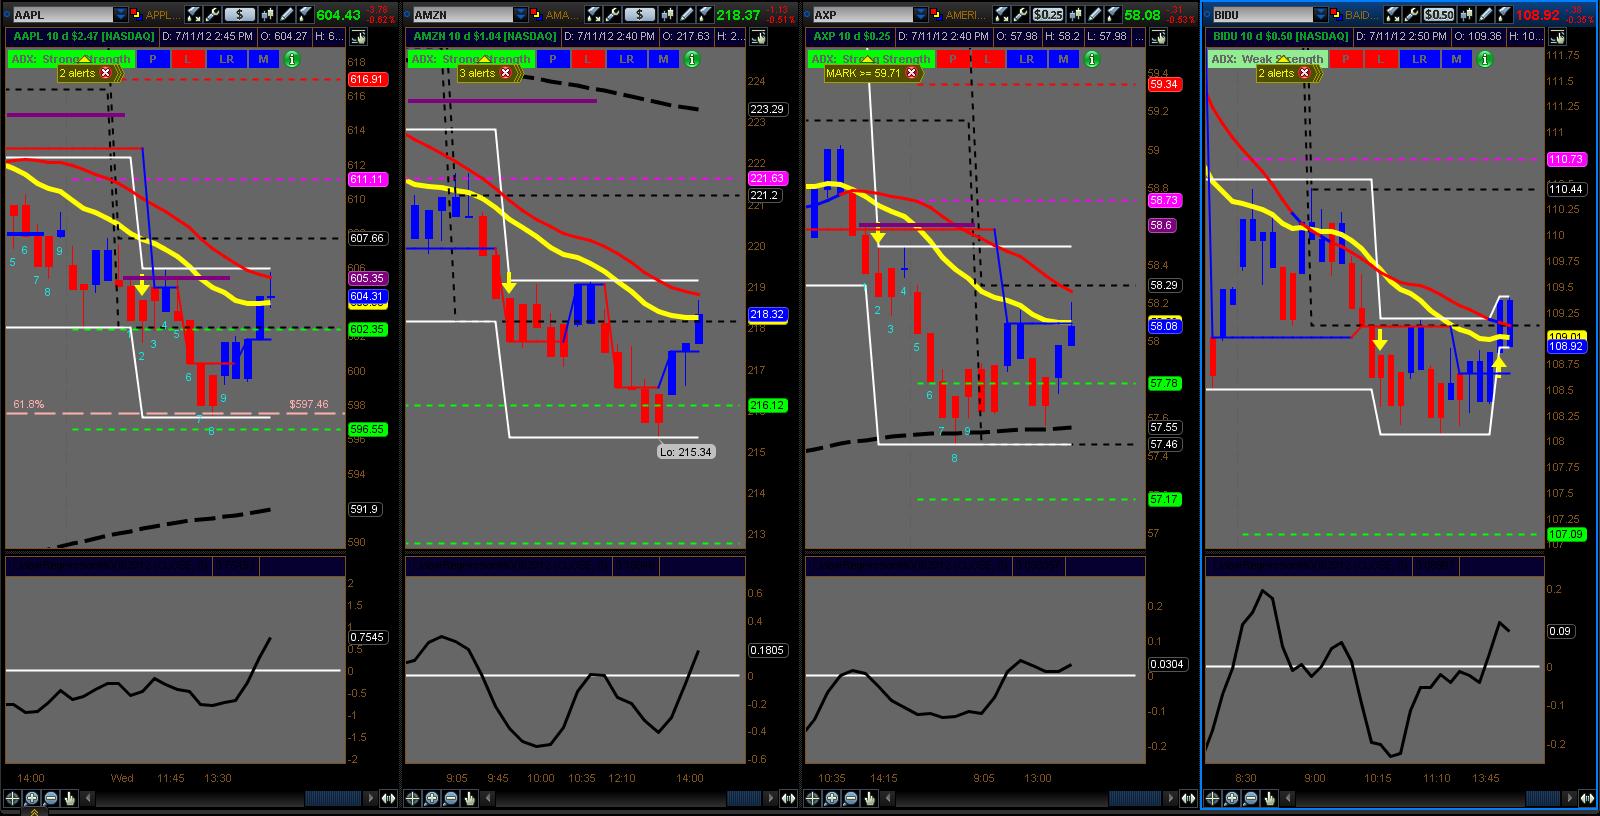Dismiss the 3 alerts tag on AMZN chart
The width and height of the screenshot is (1600, 816).
click(505, 73)
